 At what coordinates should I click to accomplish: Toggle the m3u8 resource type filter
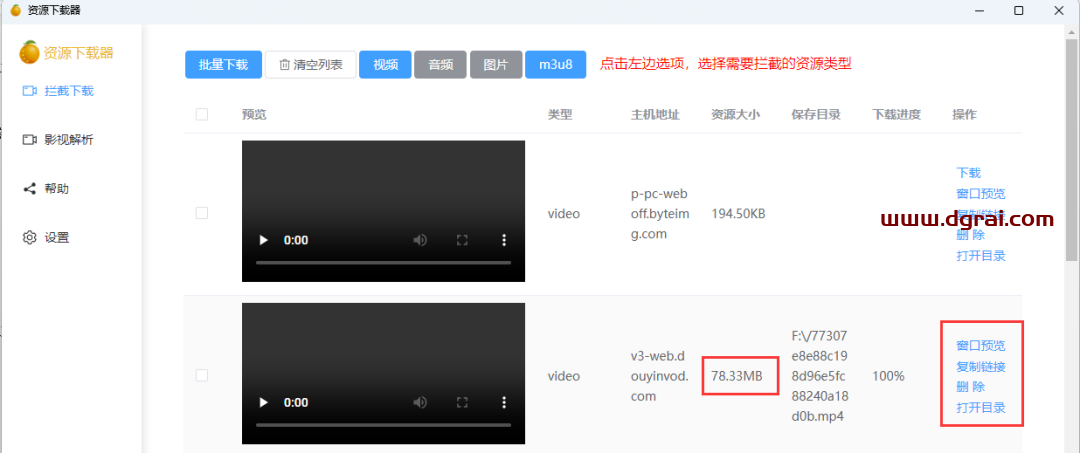point(556,64)
